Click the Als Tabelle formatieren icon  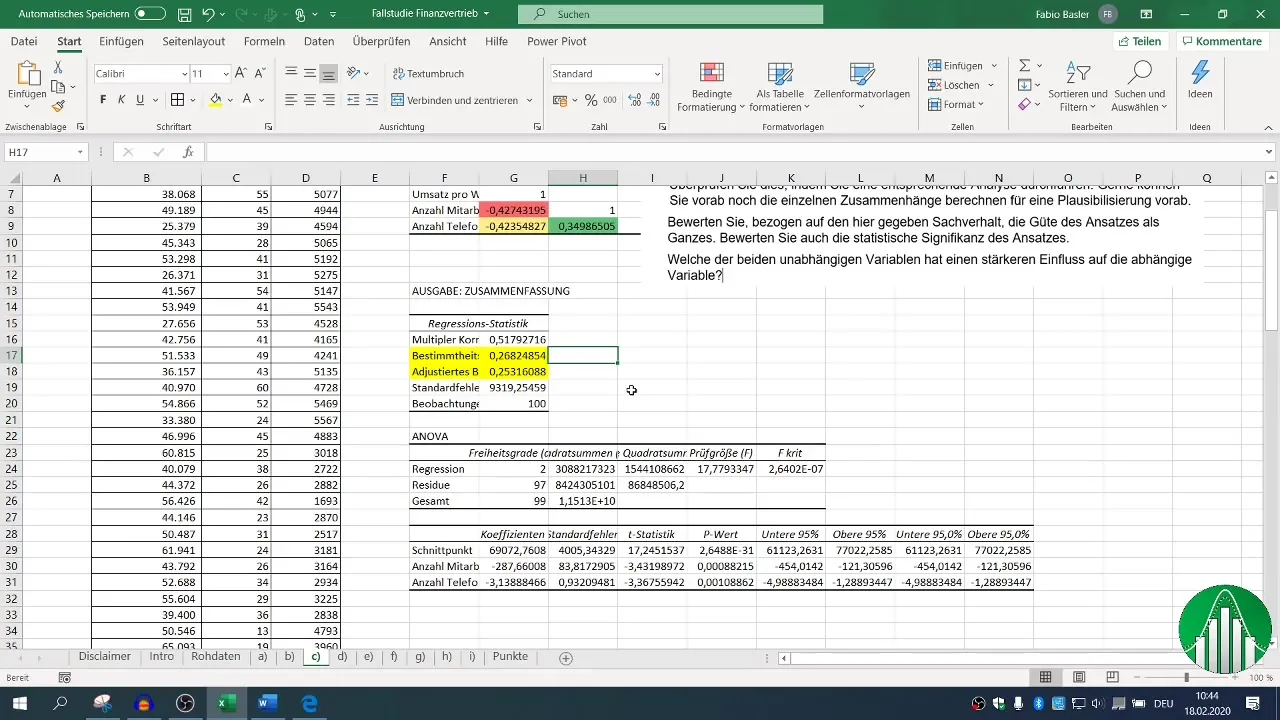tap(779, 73)
